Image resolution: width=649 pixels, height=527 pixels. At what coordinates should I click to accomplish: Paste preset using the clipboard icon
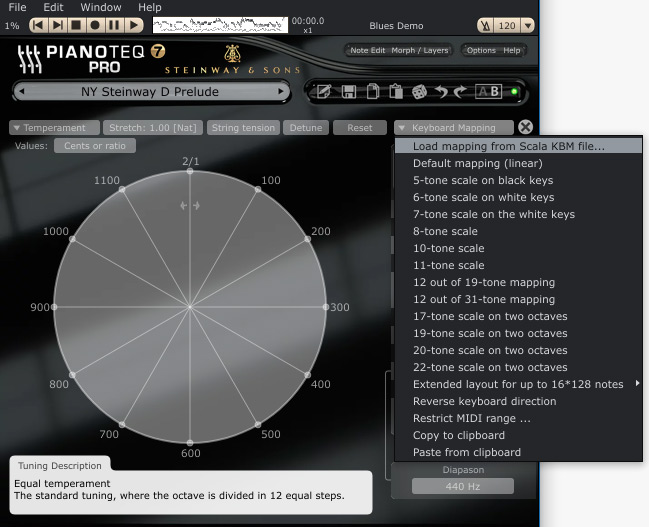point(396,91)
